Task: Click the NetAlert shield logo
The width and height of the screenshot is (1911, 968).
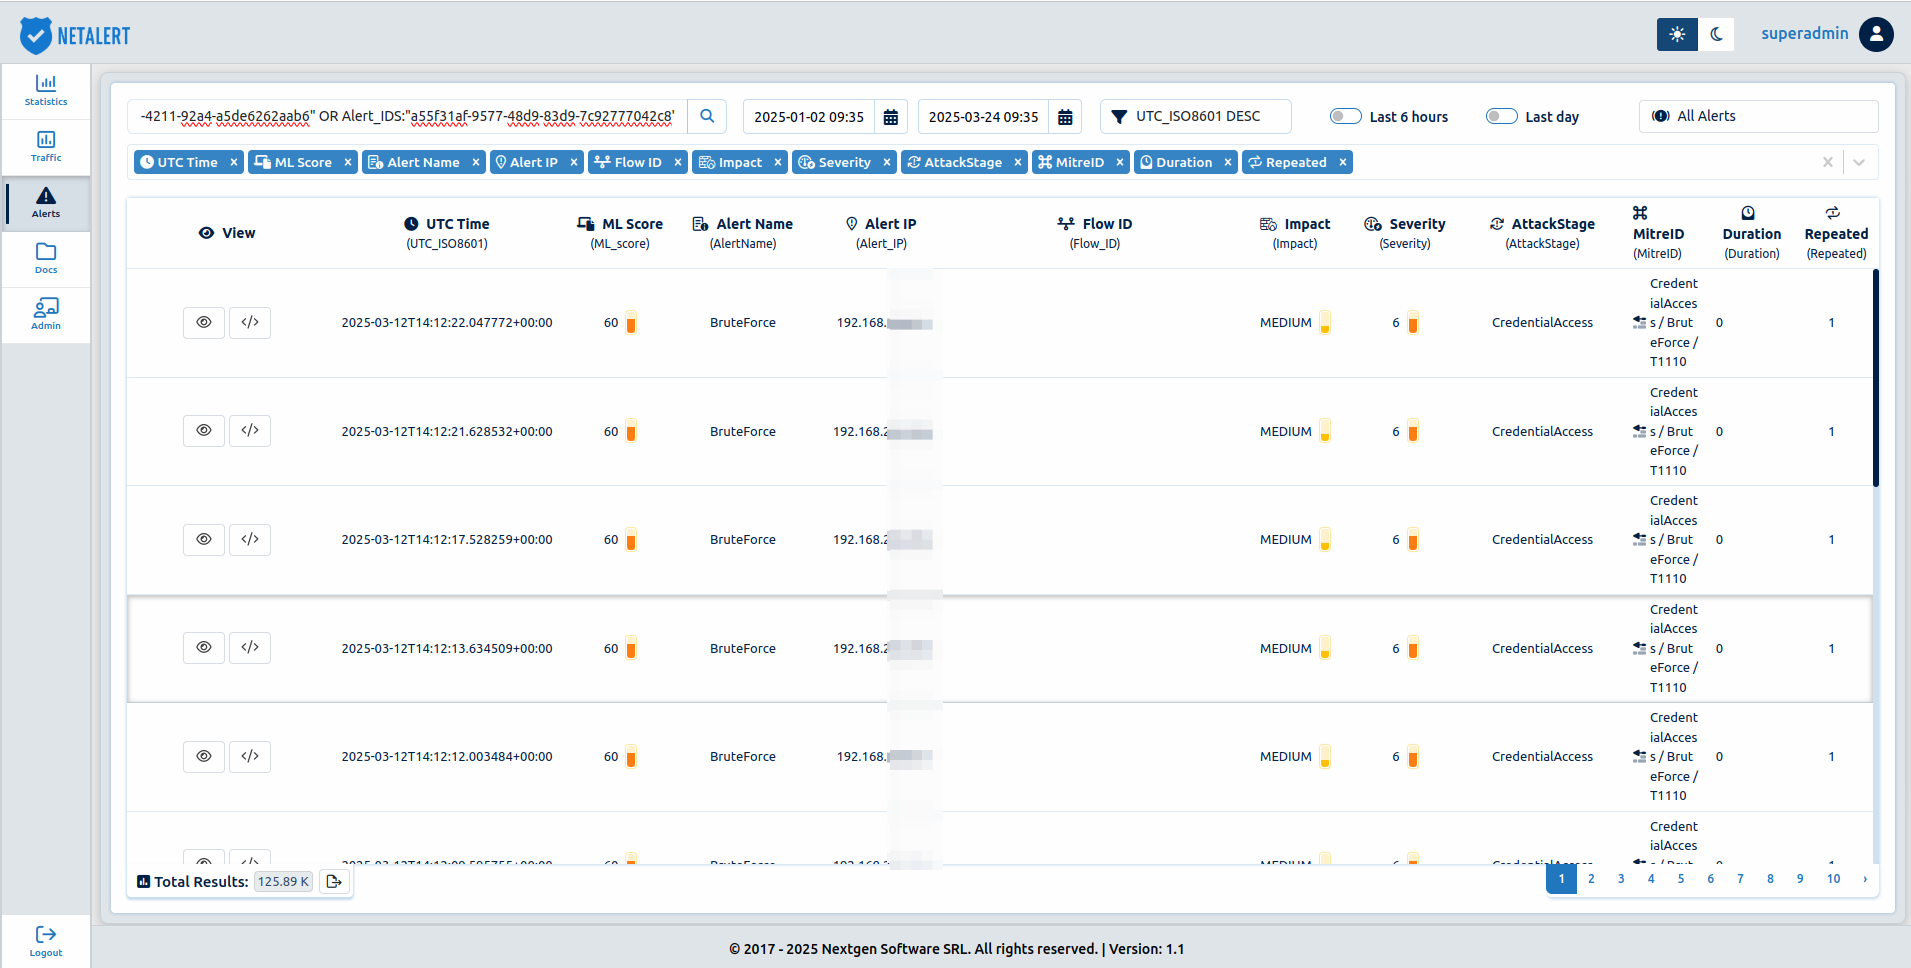Action: [36, 35]
